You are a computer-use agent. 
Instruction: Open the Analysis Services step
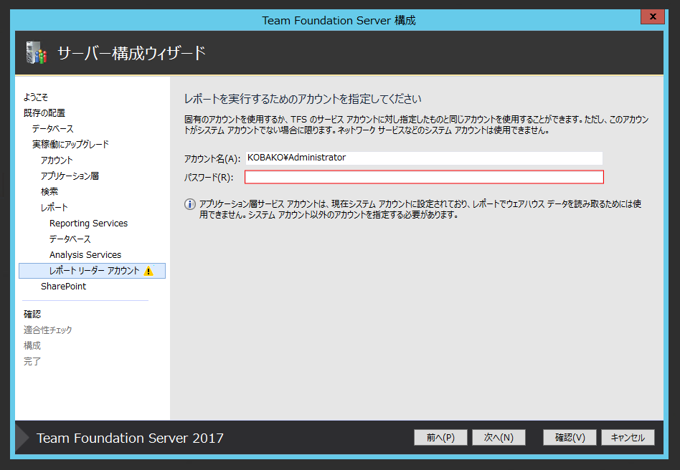tap(85, 255)
